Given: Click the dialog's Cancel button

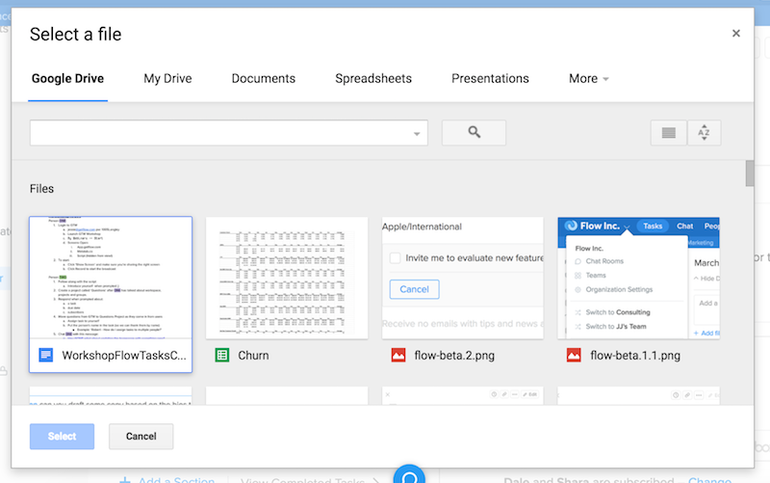Looking at the screenshot, I should [141, 436].
